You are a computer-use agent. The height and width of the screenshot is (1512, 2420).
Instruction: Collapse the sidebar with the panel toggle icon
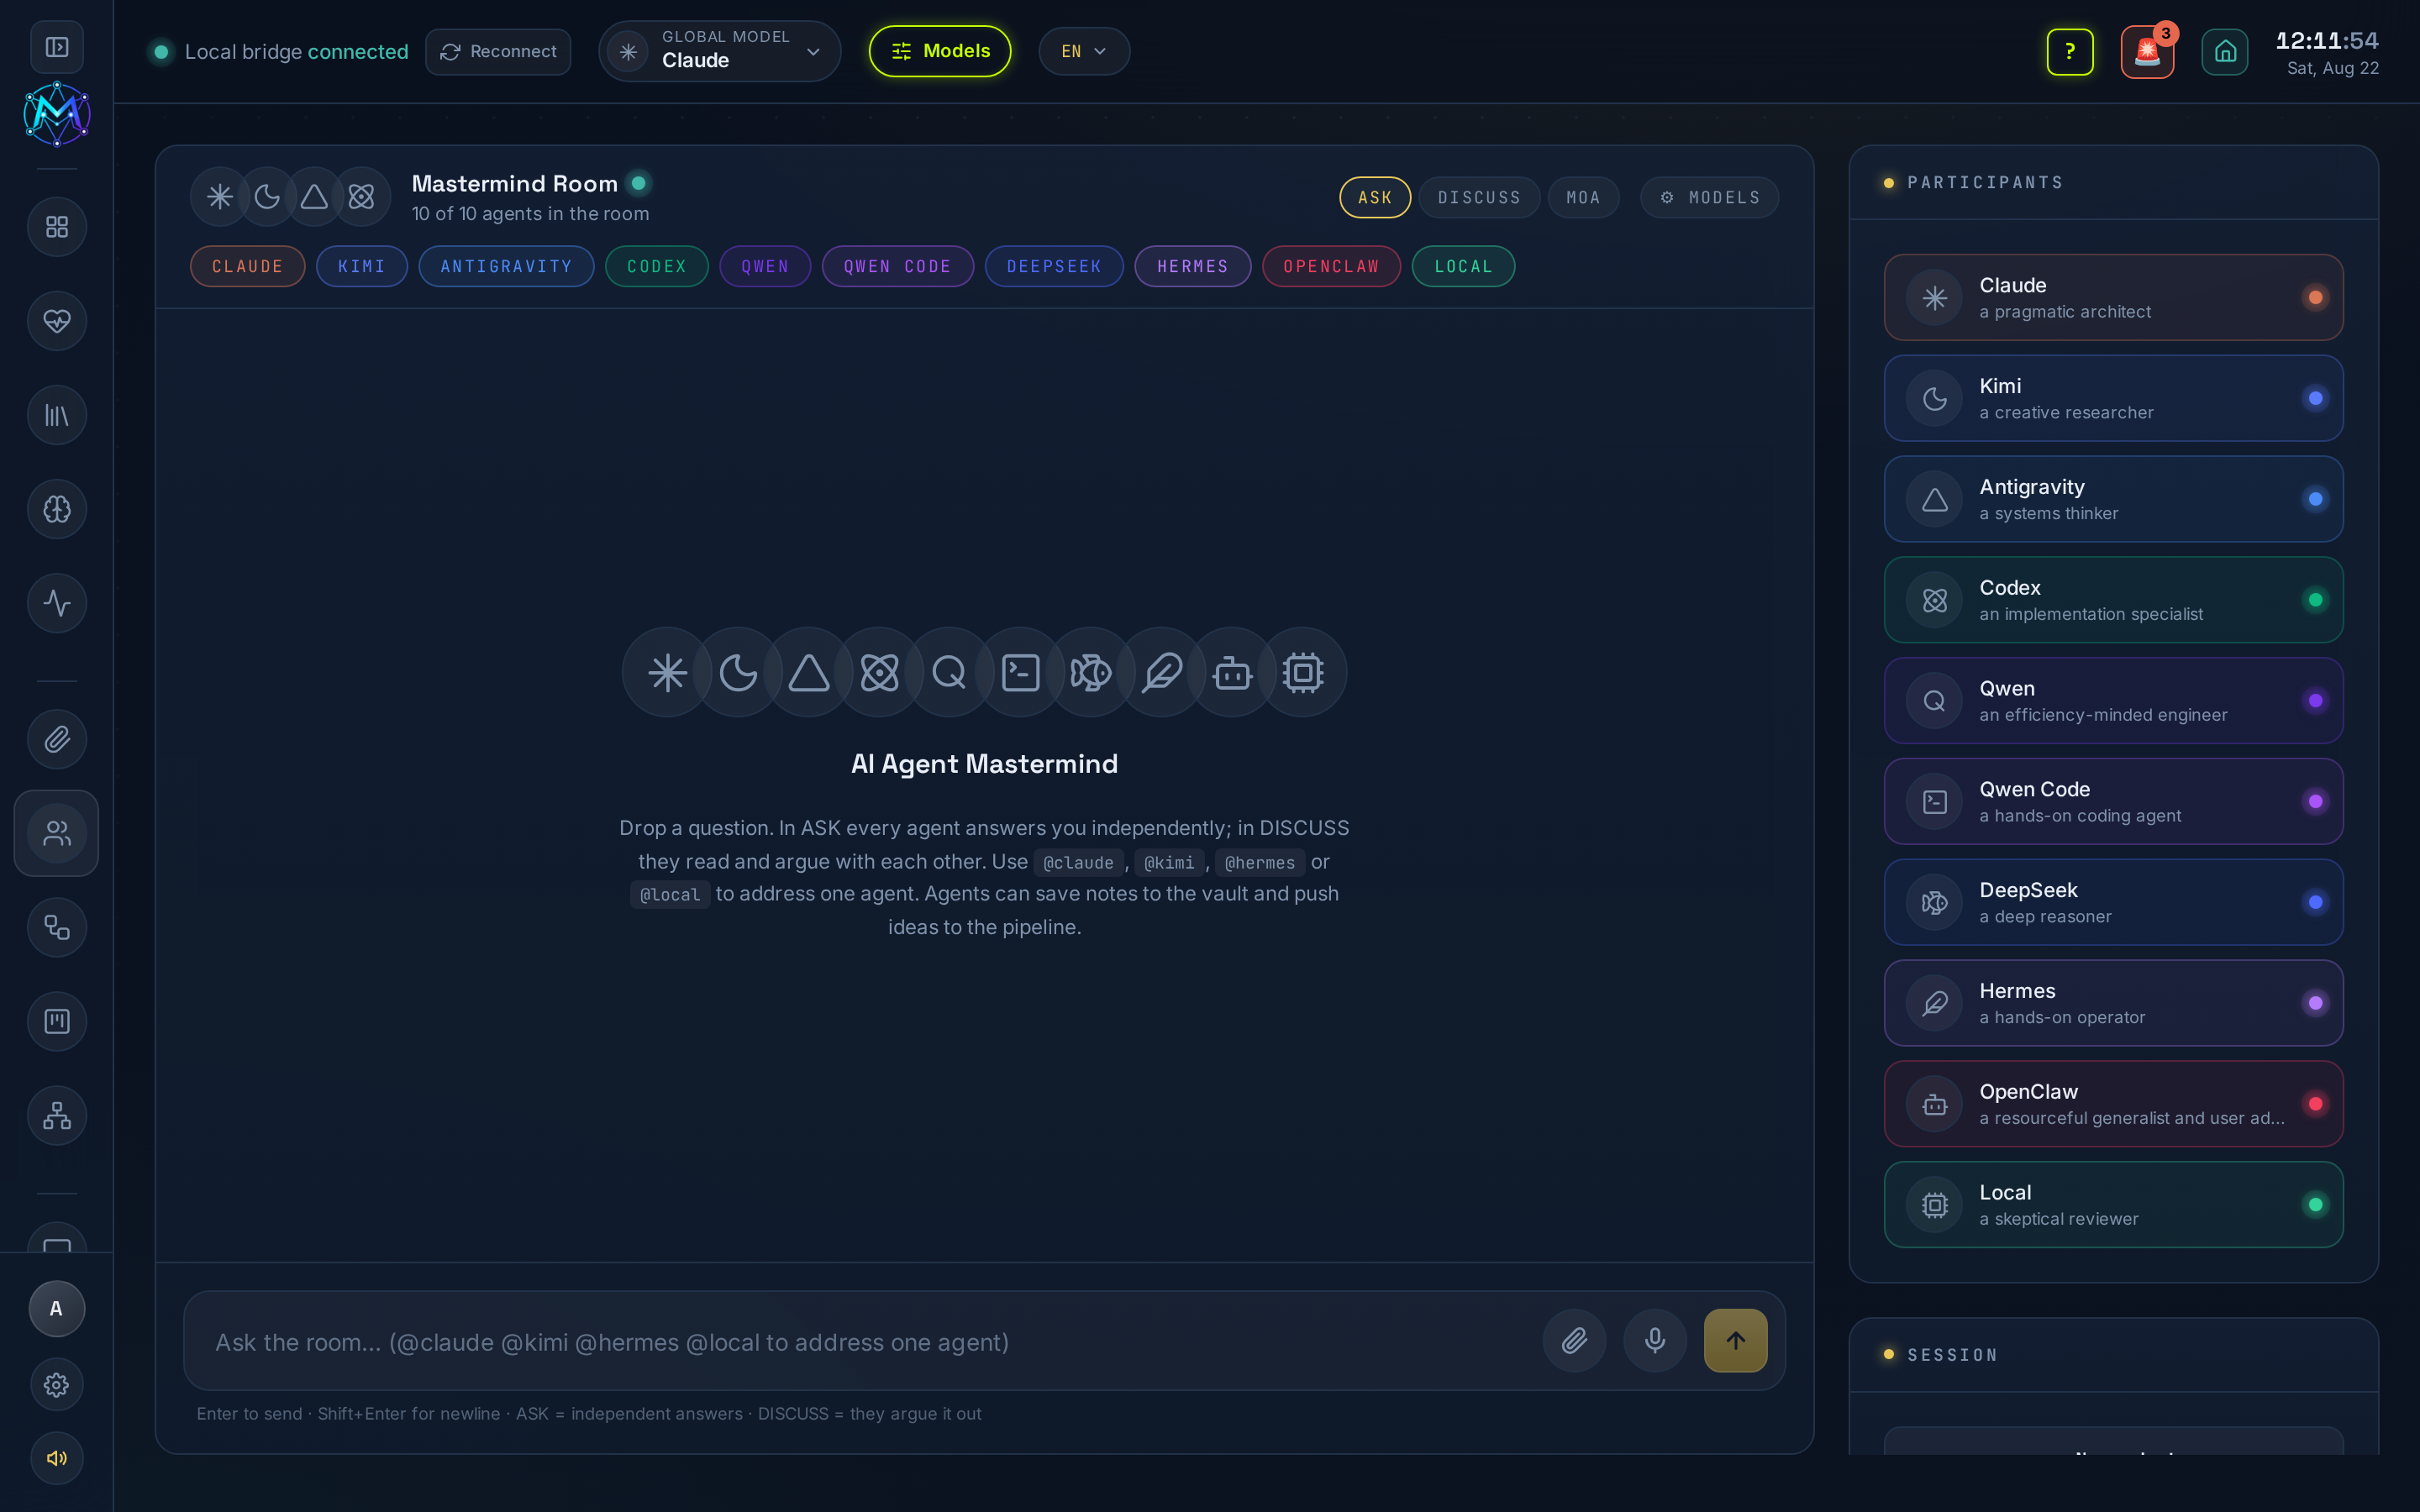tap(57, 47)
